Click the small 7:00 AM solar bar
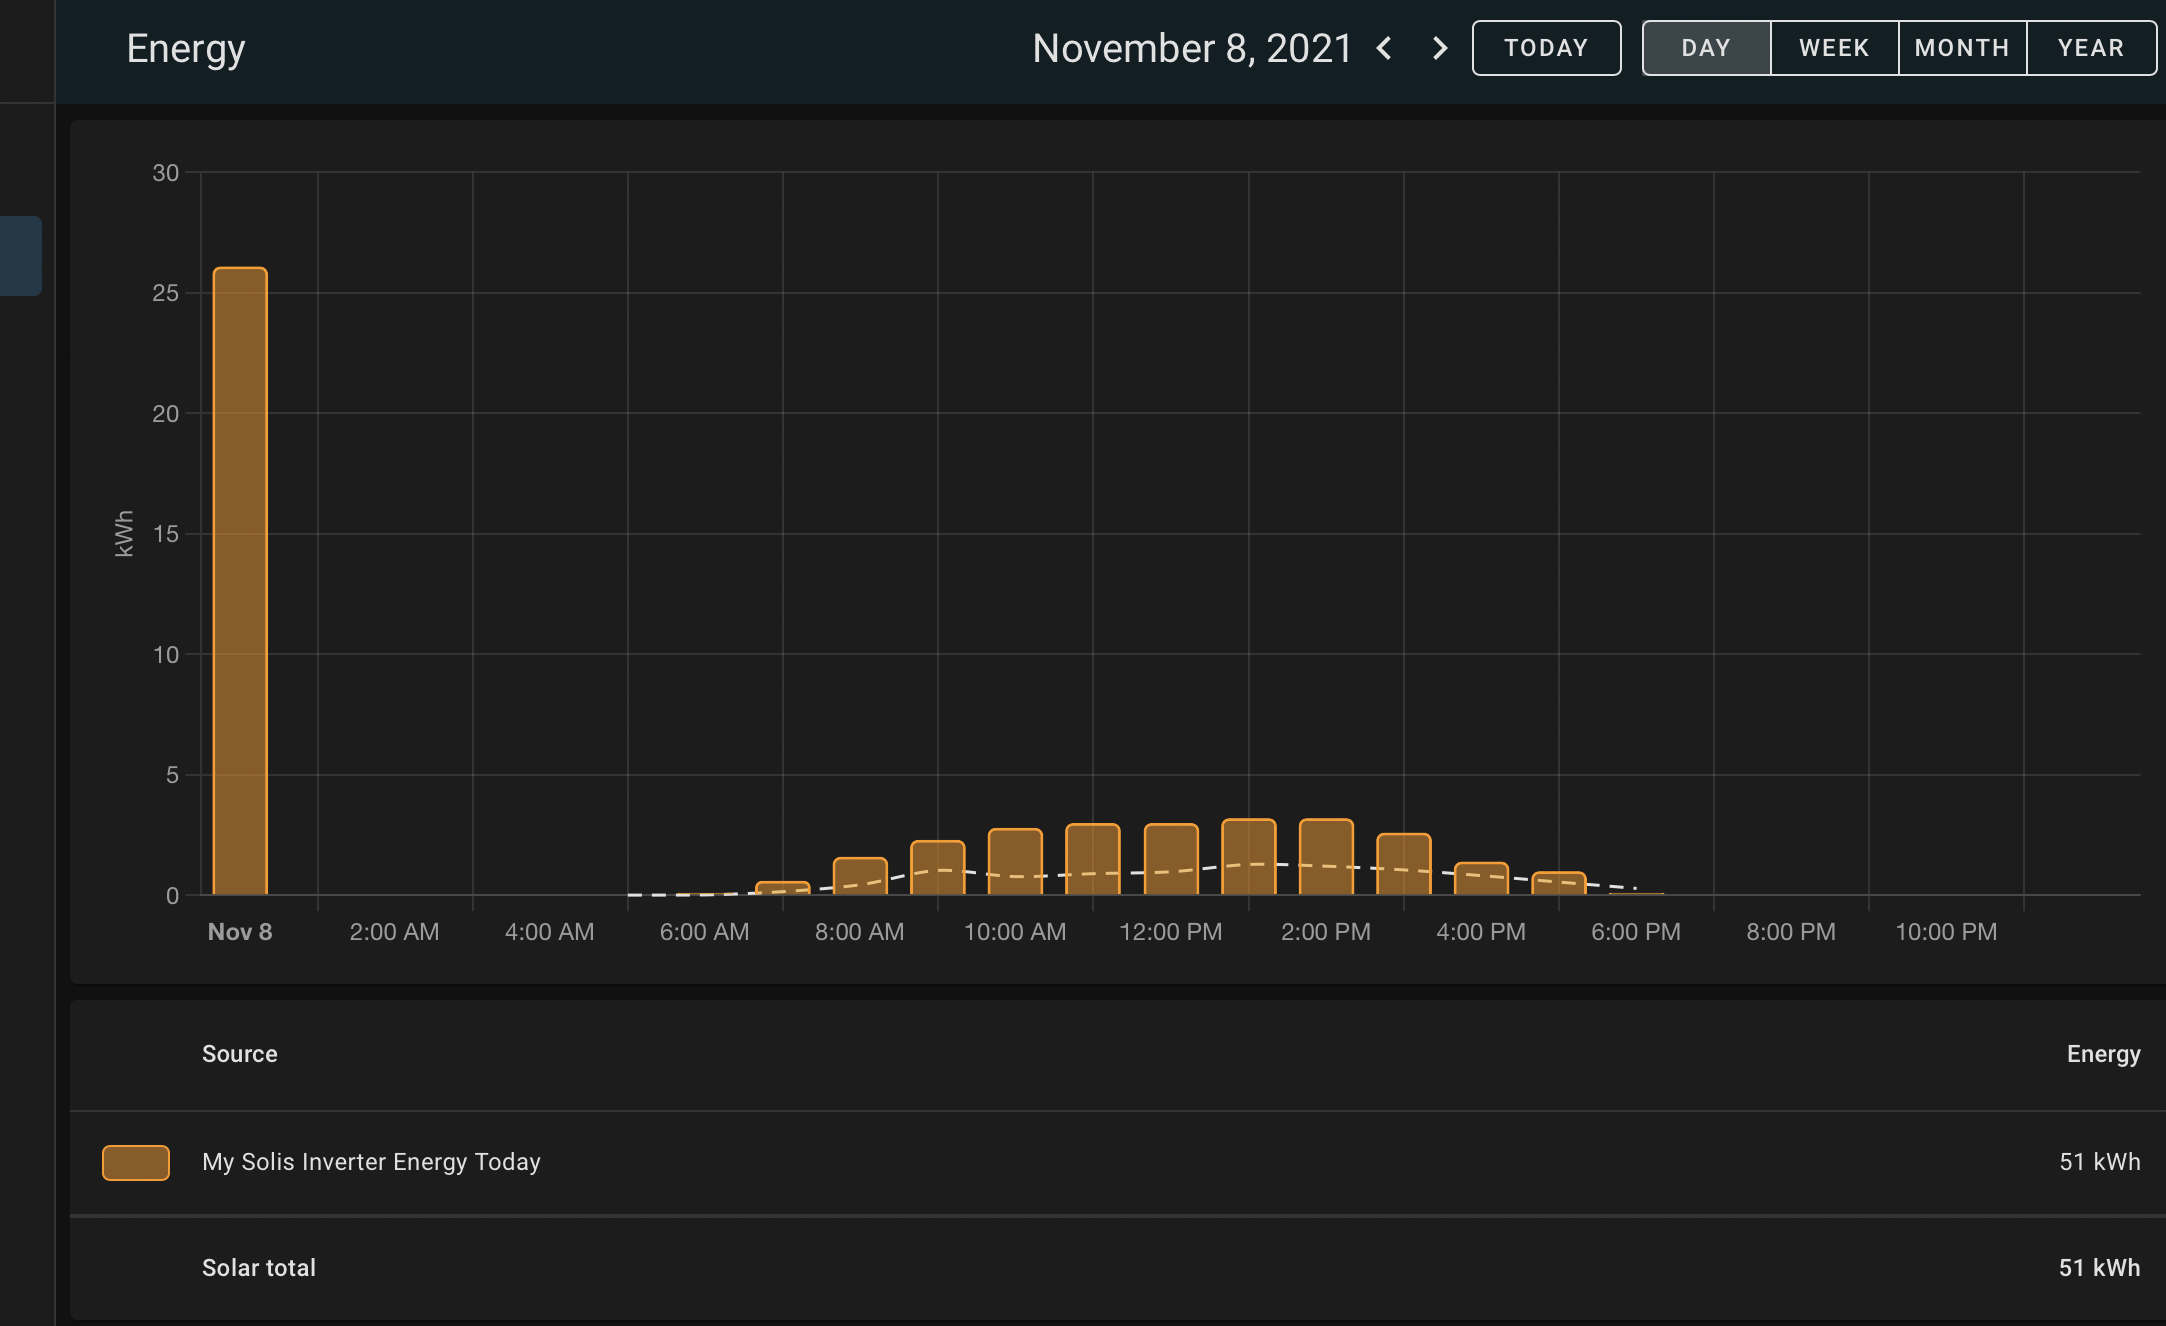The height and width of the screenshot is (1326, 2166). [x=782, y=888]
